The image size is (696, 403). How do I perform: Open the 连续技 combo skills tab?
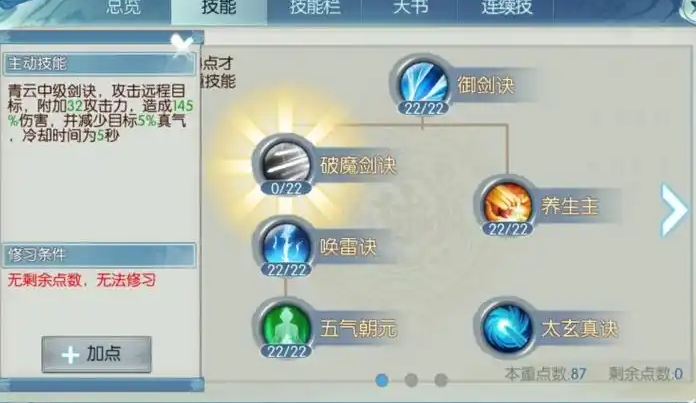tap(506, 8)
